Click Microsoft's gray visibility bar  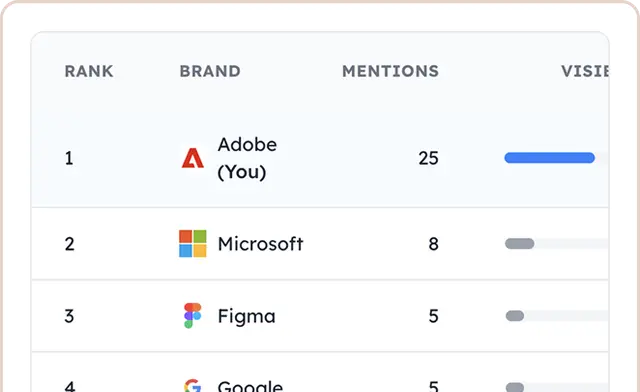point(520,244)
